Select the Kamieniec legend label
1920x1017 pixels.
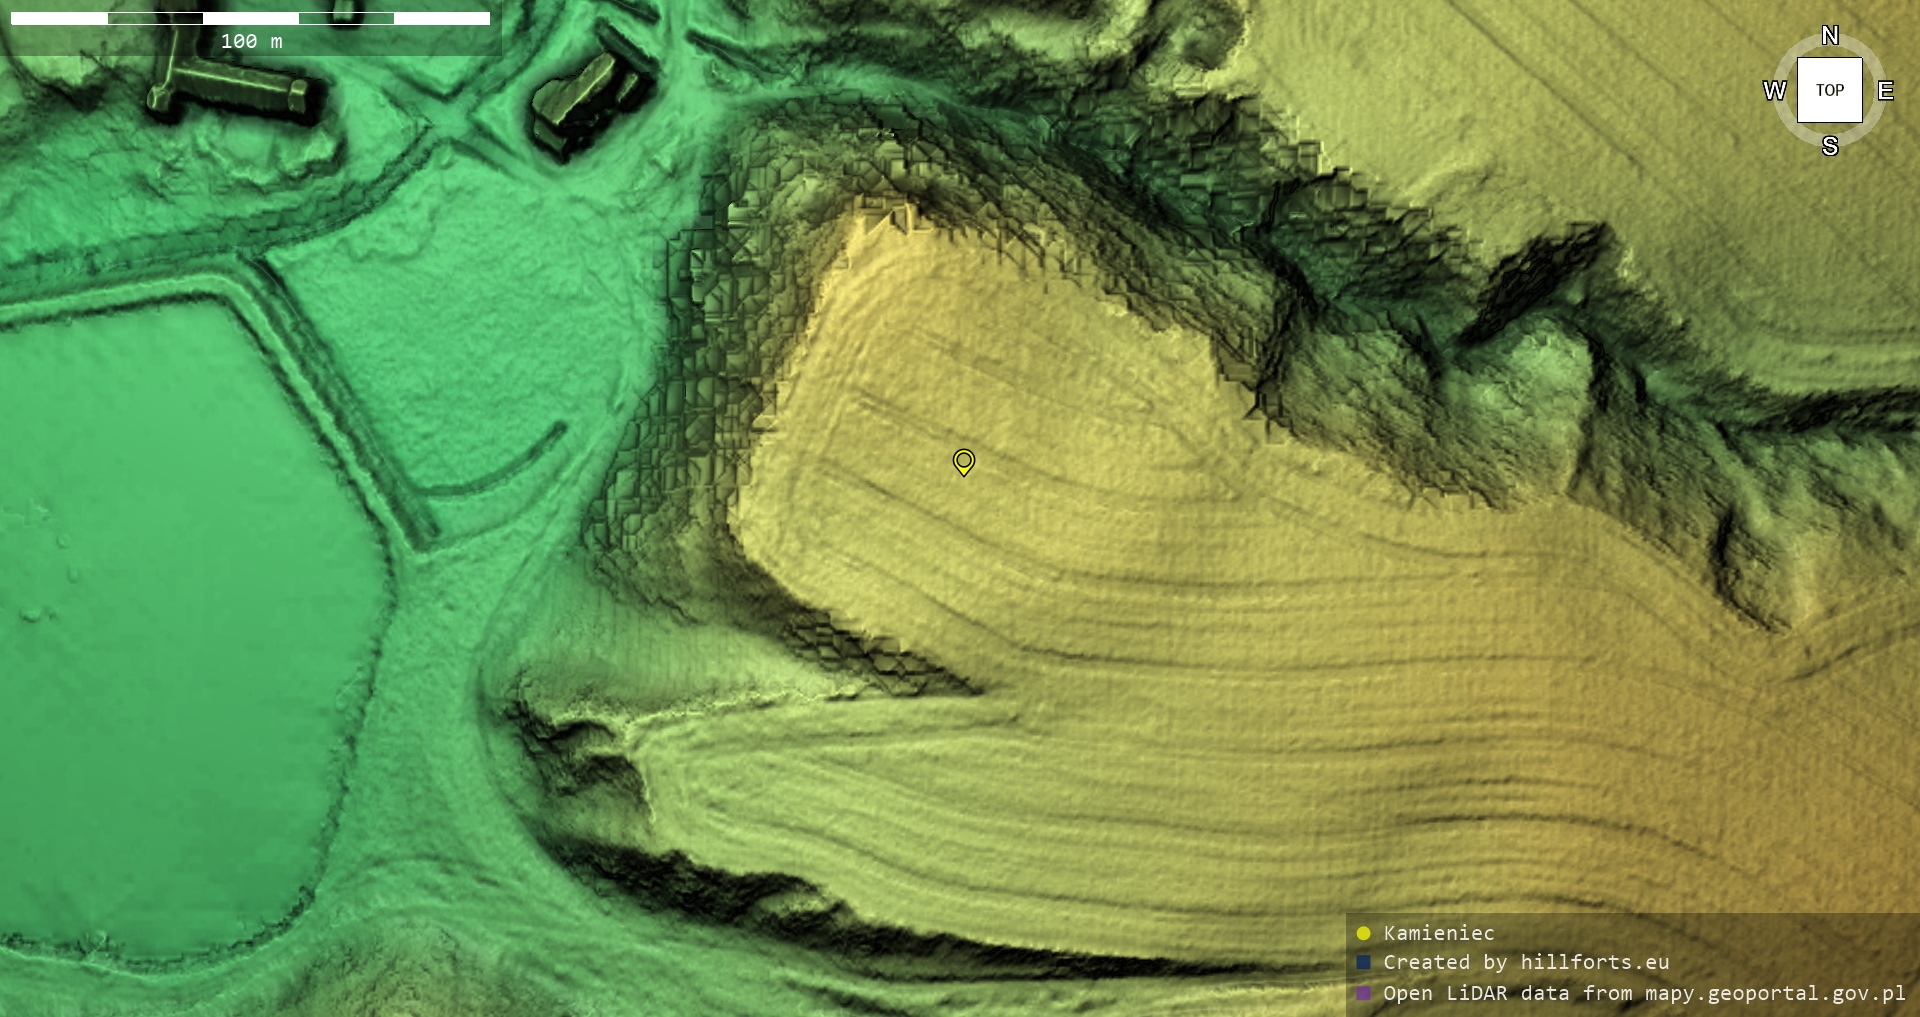pos(1438,933)
